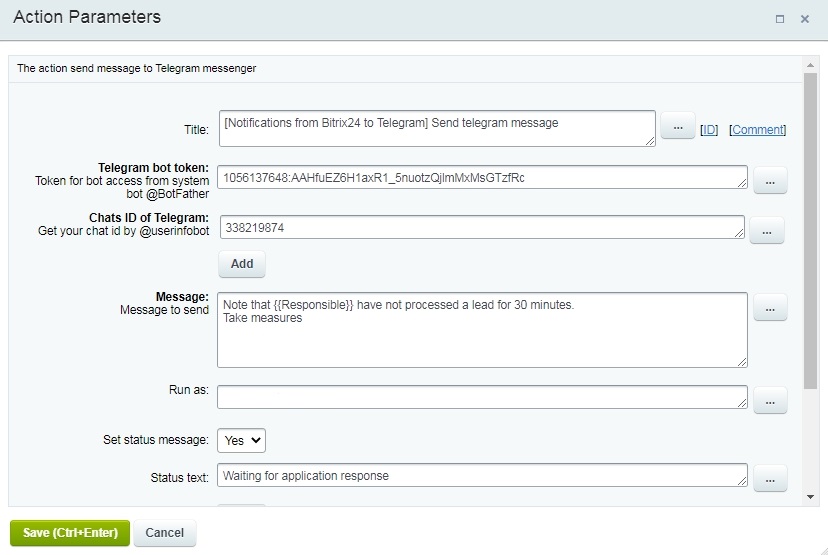Click the Chats ID of Telegram input

click(480, 227)
